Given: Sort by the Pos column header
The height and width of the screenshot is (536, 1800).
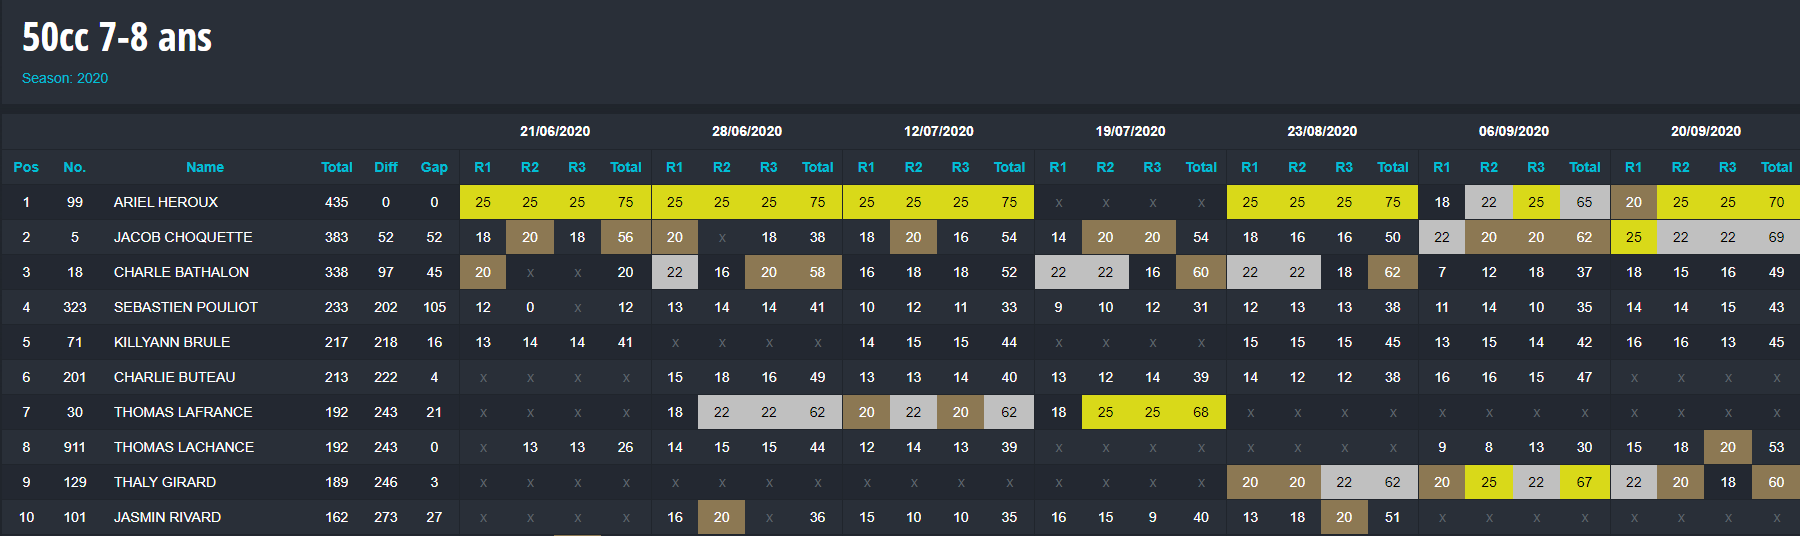Looking at the screenshot, I should [26, 167].
